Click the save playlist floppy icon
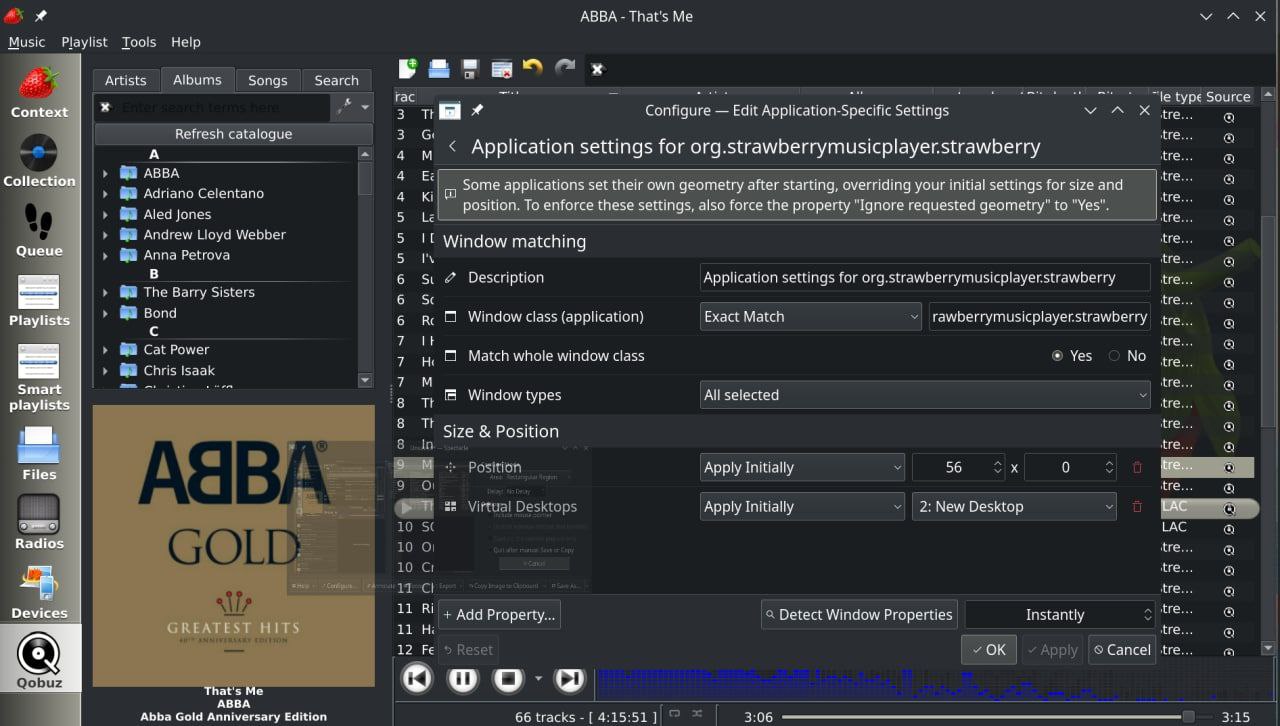 tap(470, 69)
